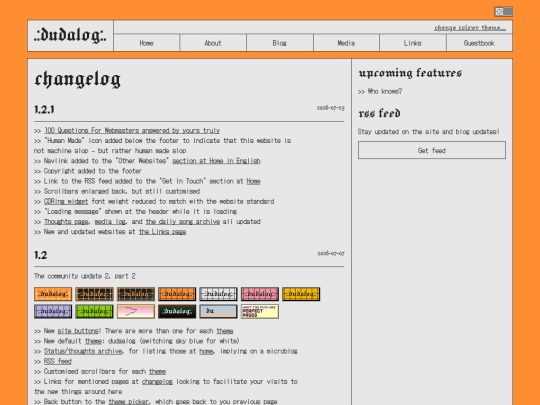Viewport: 540px width, 405px height.
Task: Open the CDRing widget link
Action: 66,201
